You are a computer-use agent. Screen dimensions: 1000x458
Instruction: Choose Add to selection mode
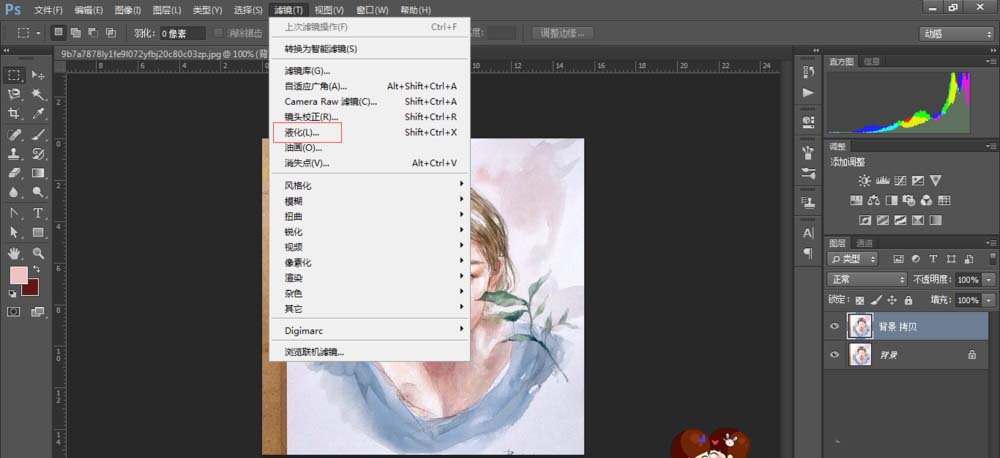77,33
